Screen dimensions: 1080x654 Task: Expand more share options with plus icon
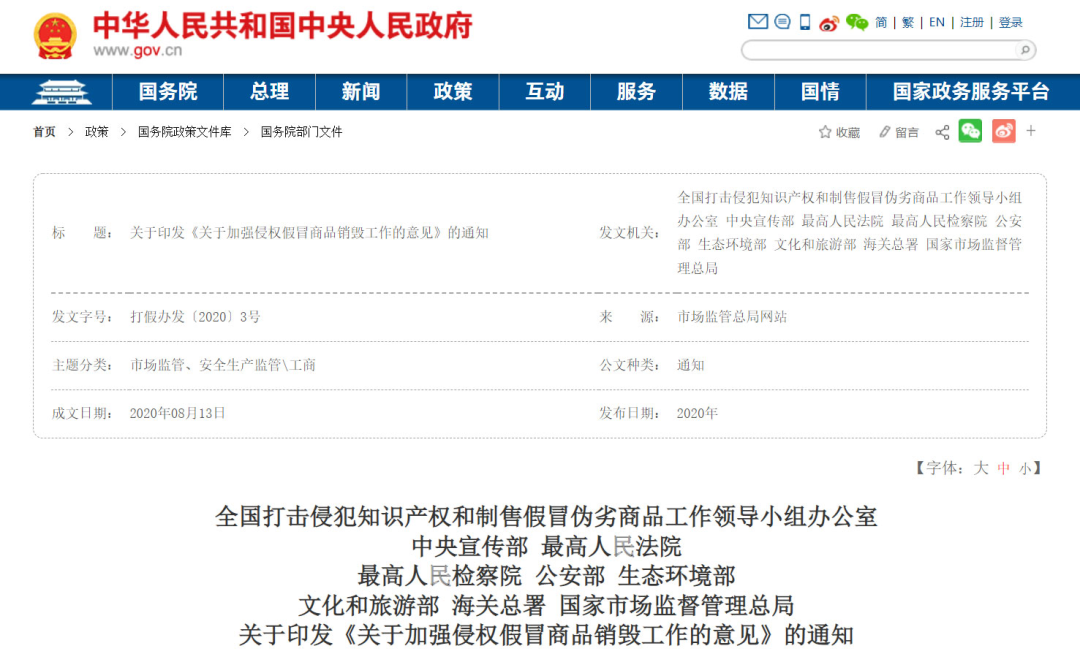tap(1031, 131)
